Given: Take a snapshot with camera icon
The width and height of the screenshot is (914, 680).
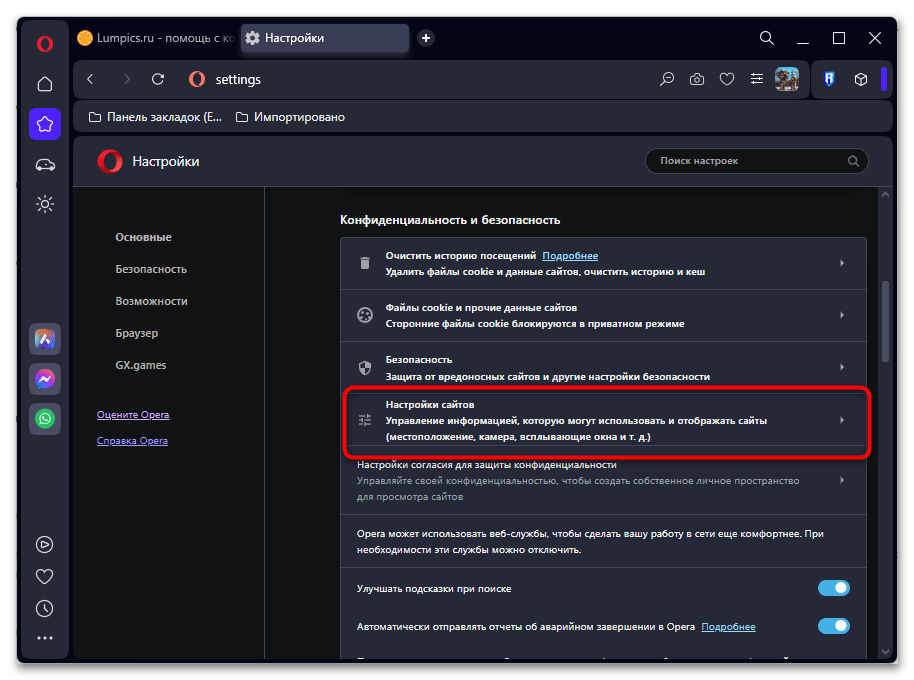Looking at the screenshot, I should 697,79.
